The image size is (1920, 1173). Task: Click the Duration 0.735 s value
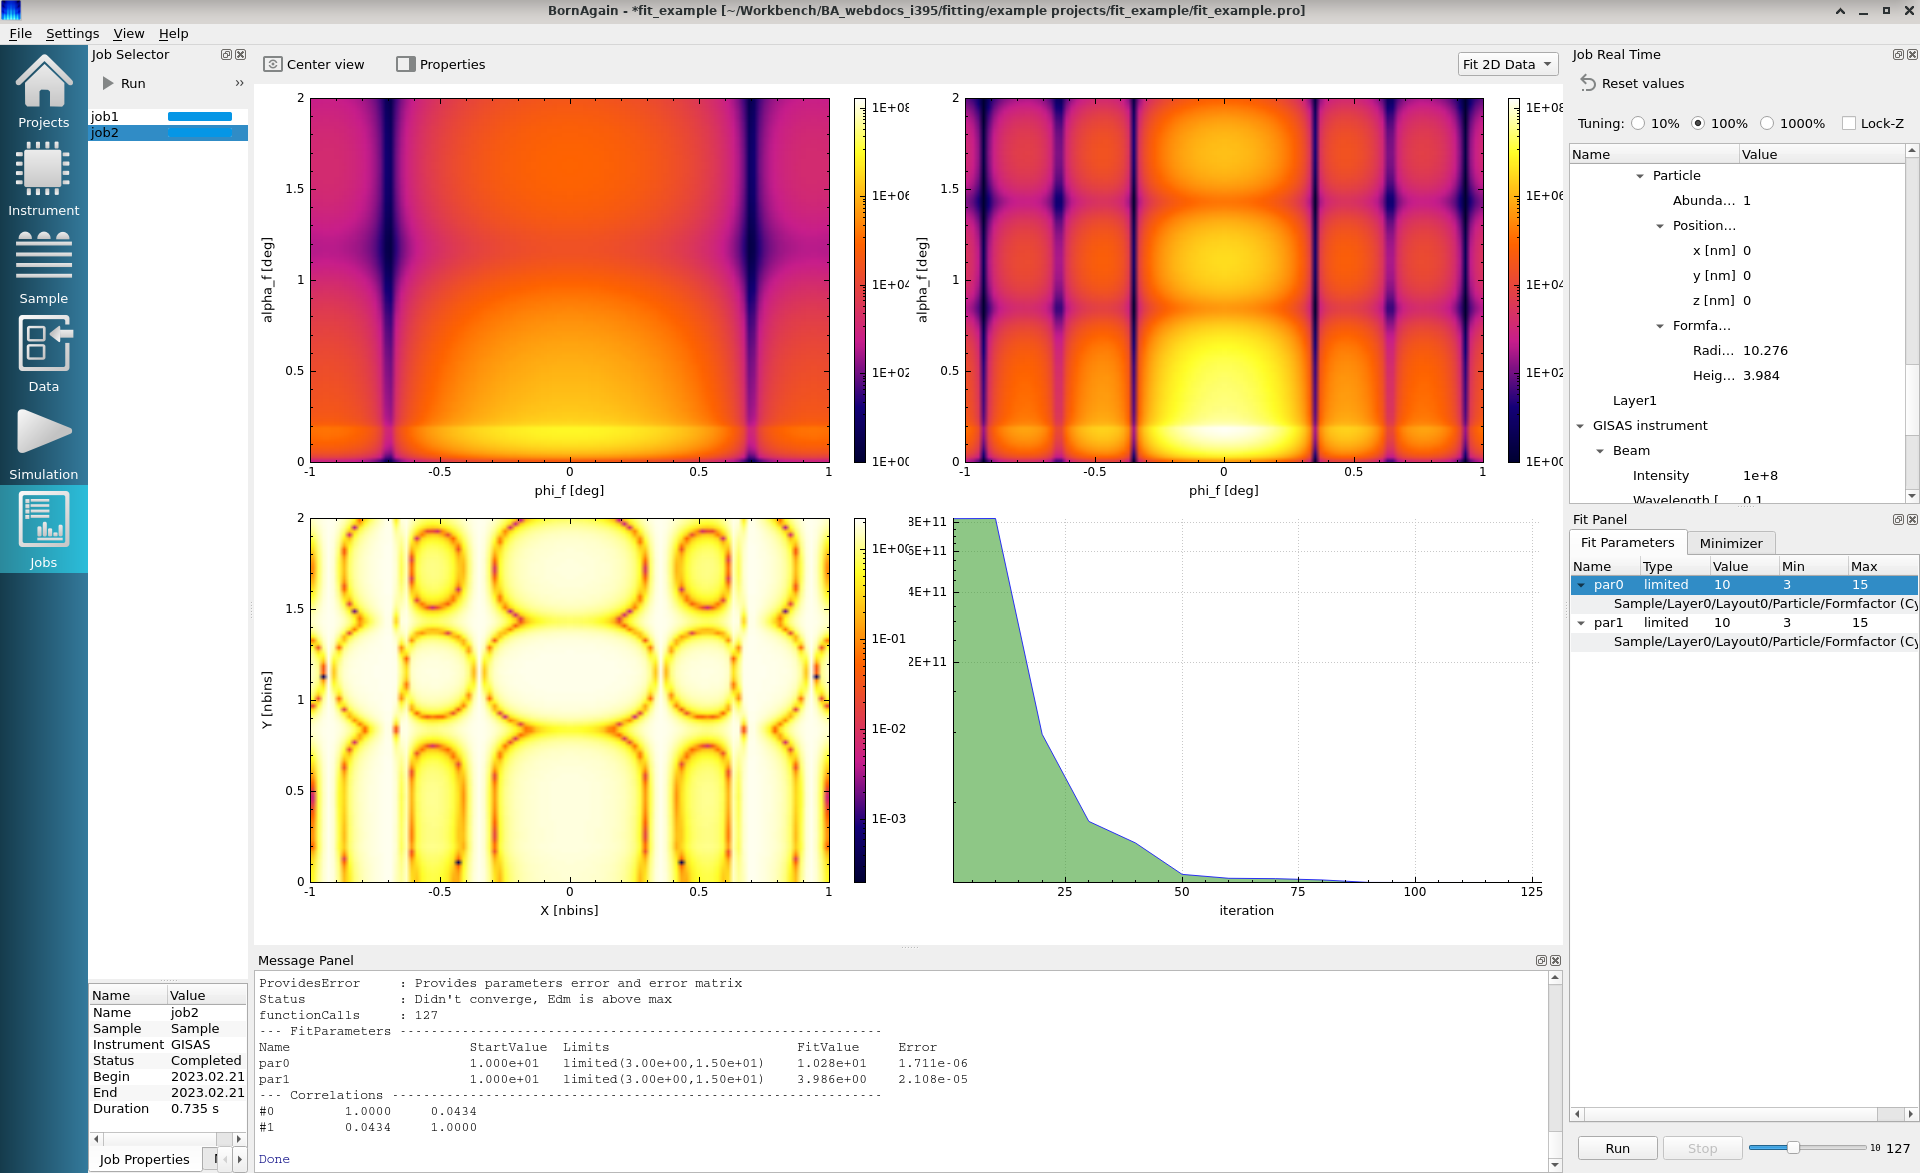coord(195,1109)
